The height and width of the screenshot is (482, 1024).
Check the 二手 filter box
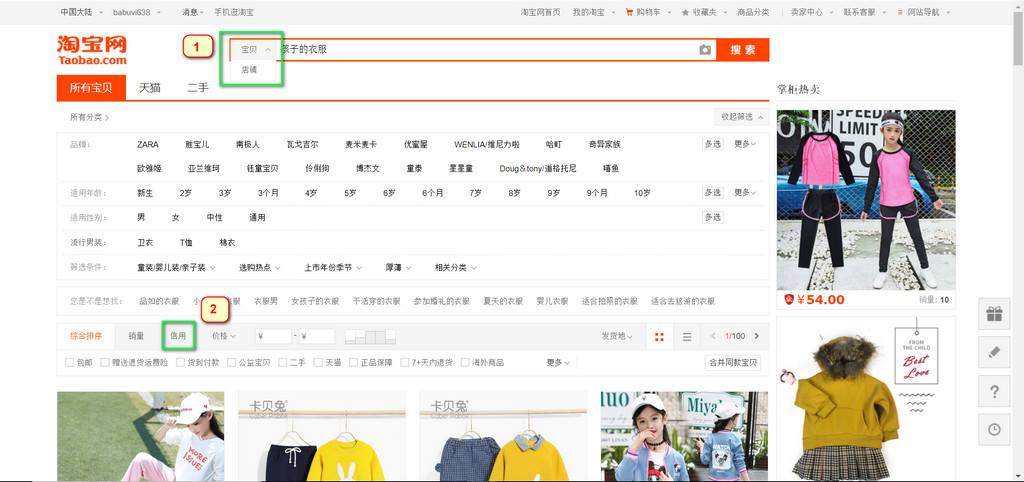tap(283, 362)
